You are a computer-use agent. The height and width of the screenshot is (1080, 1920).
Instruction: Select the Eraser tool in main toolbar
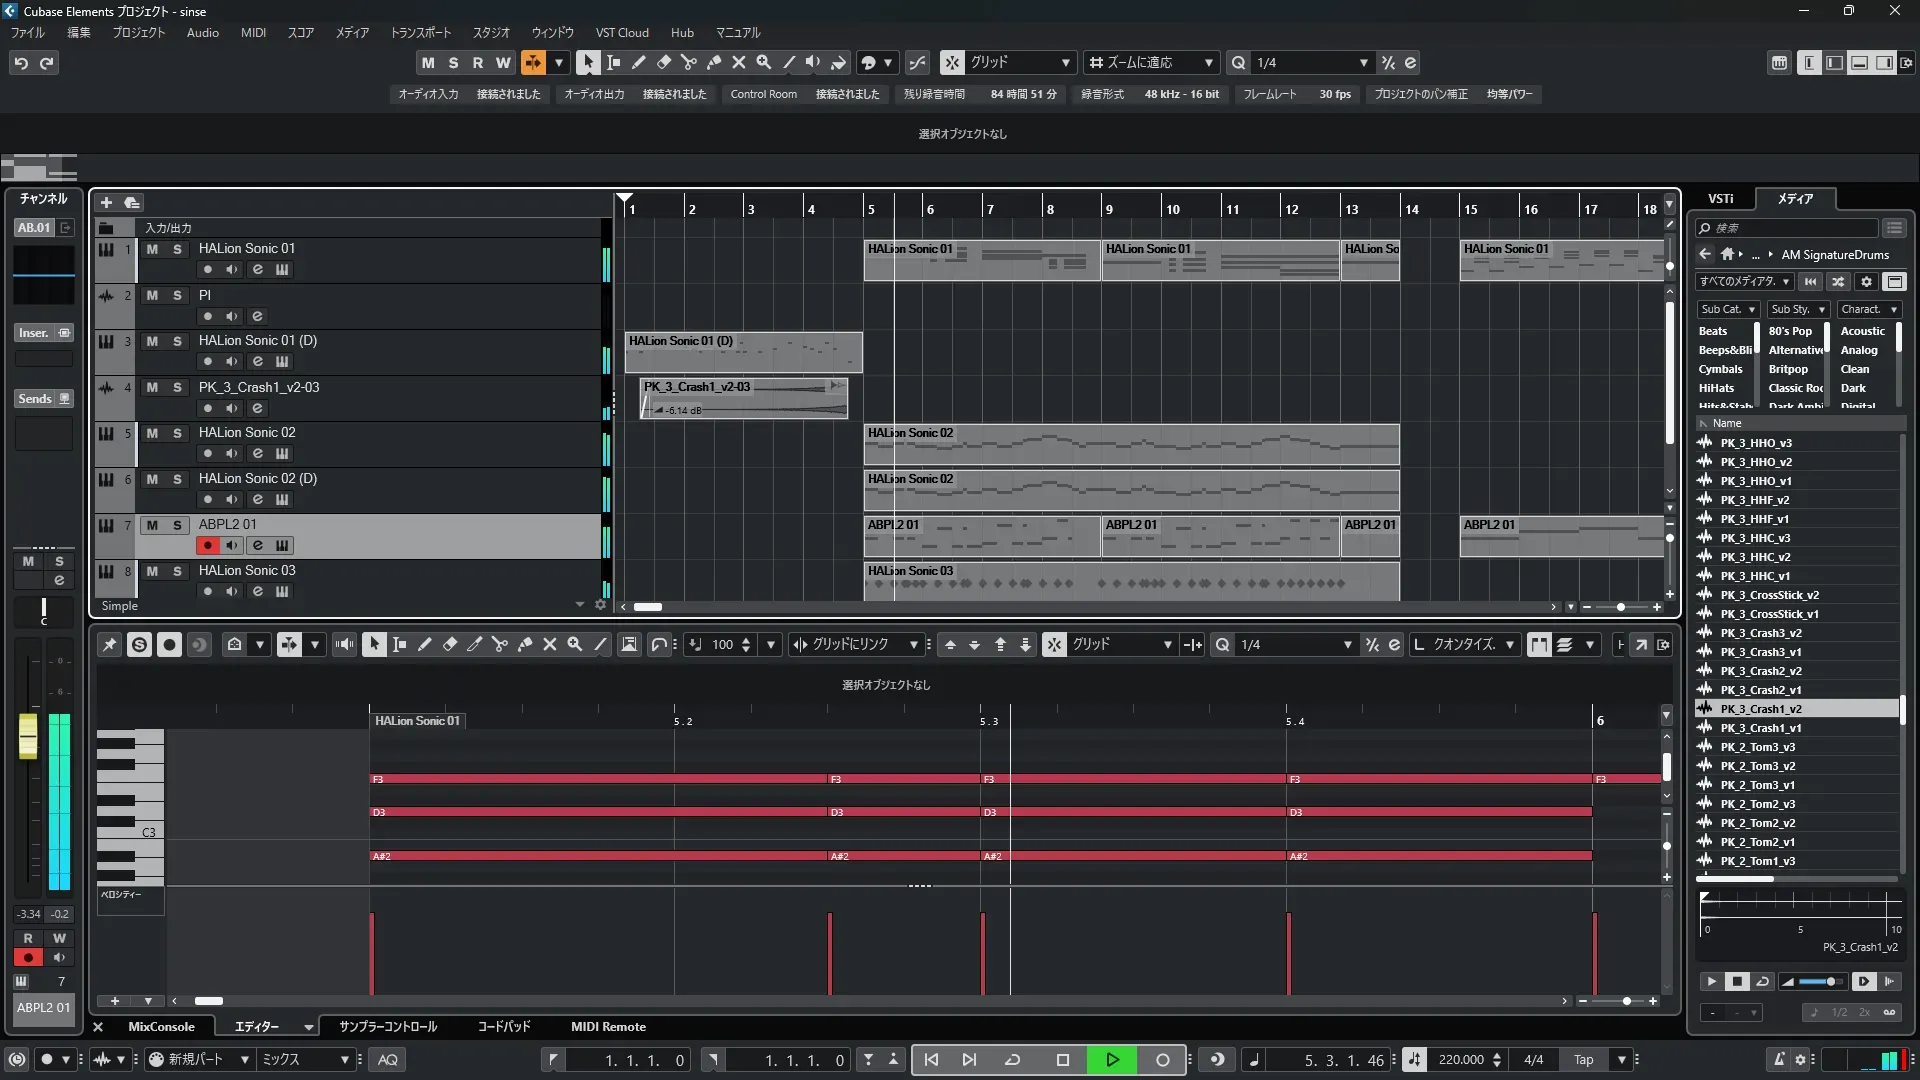click(663, 62)
